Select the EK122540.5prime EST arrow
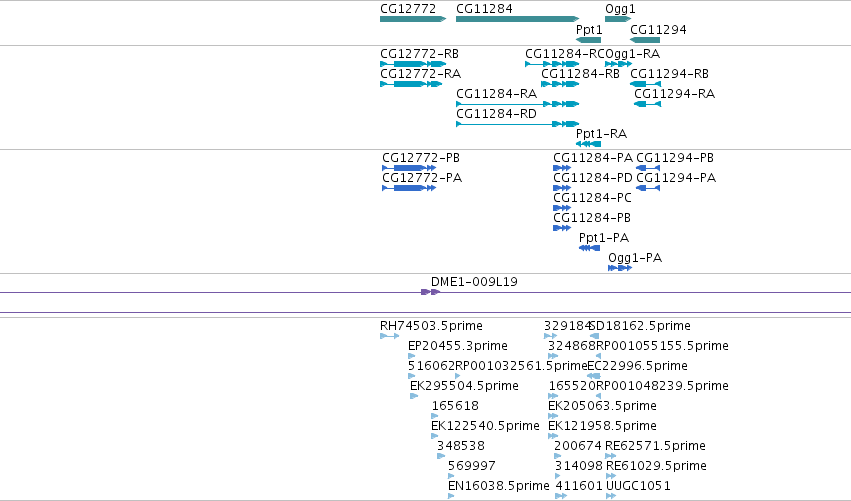The width and height of the screenshot is (851, 501). pyautogui.click(x=434, y=436)
